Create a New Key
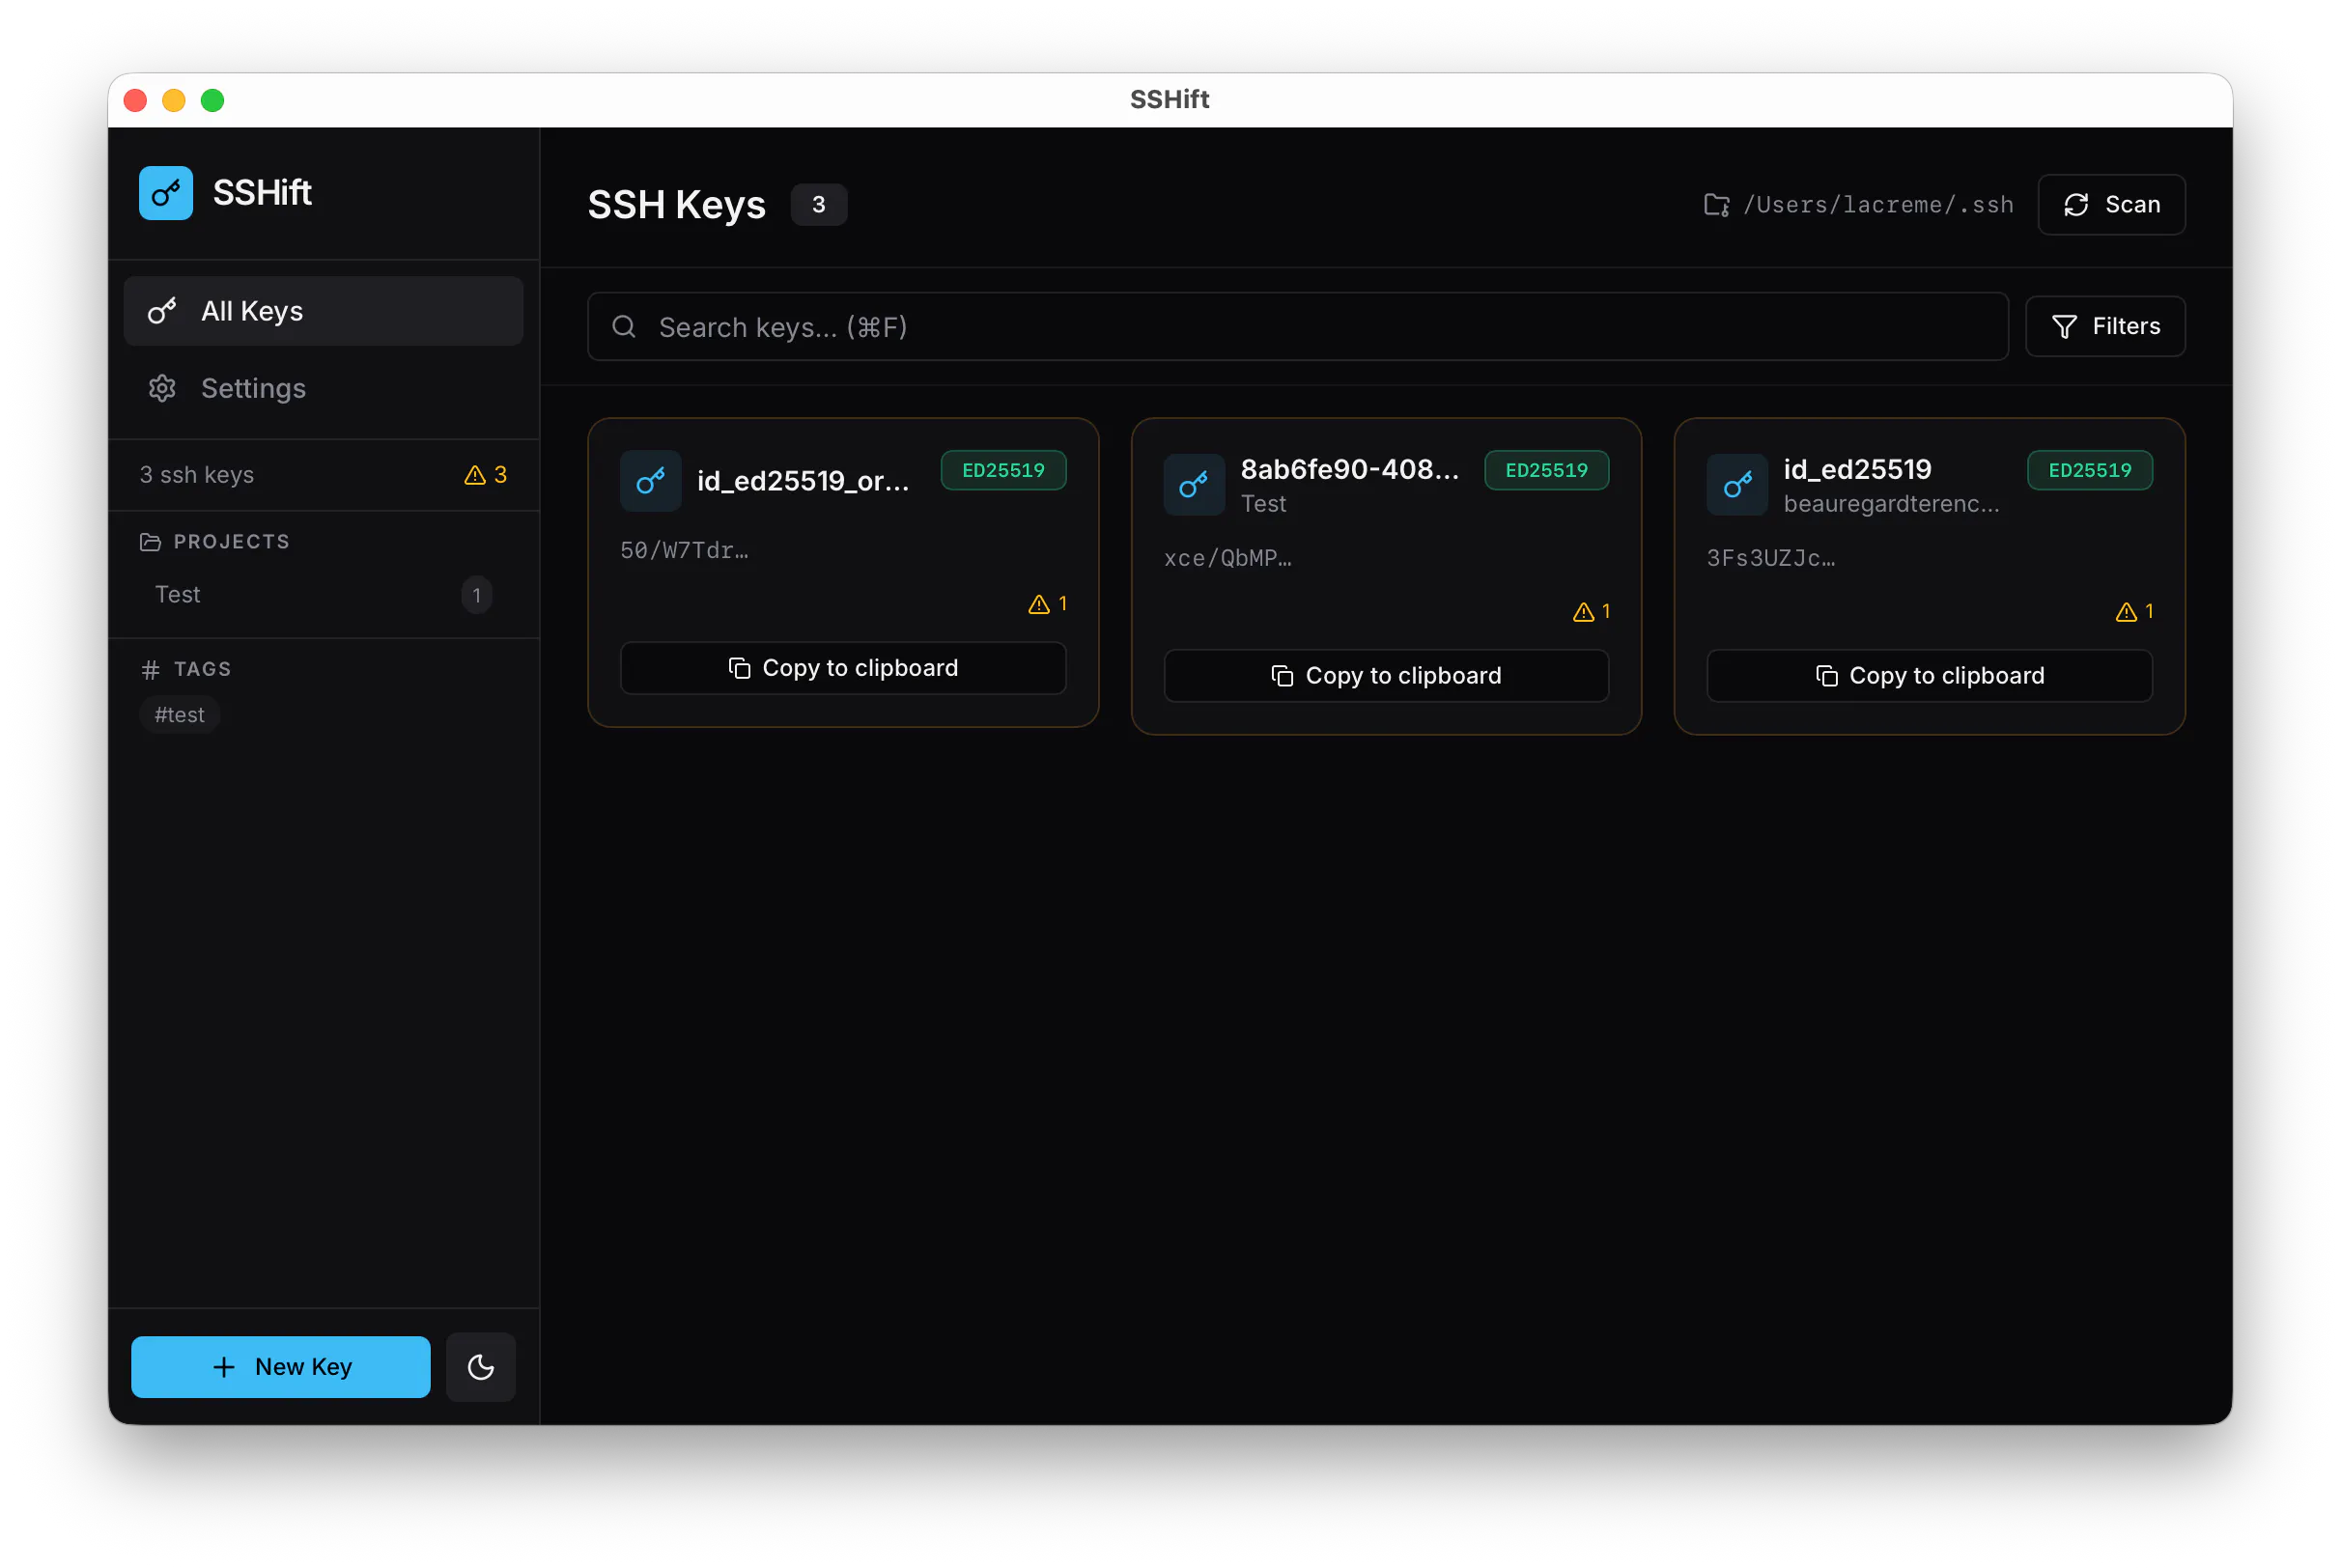Image resolution: width=2341 pixels, height=1568 pixels. [x=281, y=1366]
